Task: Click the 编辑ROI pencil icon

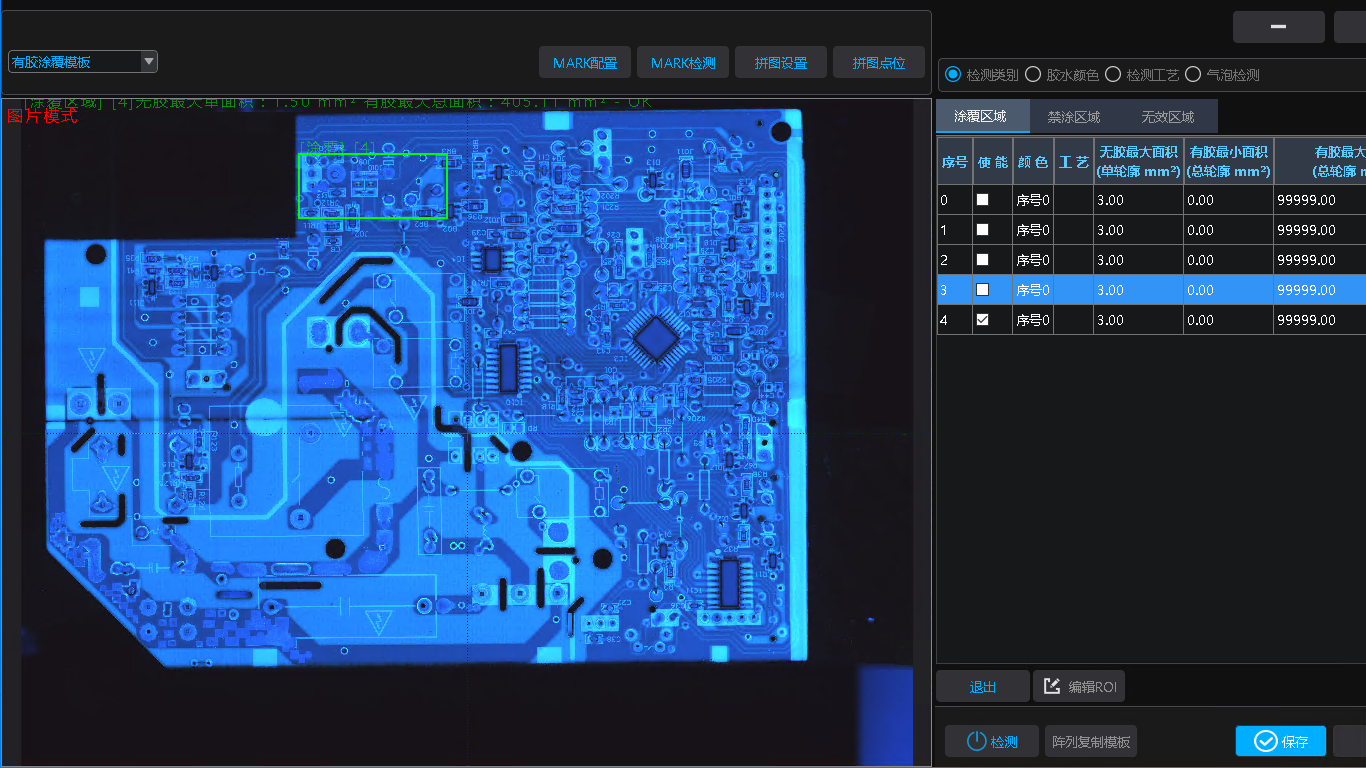Action: 1051,687
